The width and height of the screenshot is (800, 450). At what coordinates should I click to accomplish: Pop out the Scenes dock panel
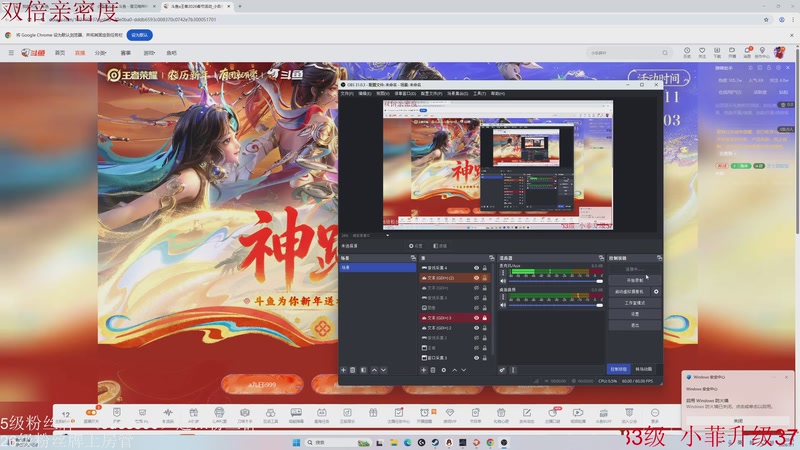[413, 258]
